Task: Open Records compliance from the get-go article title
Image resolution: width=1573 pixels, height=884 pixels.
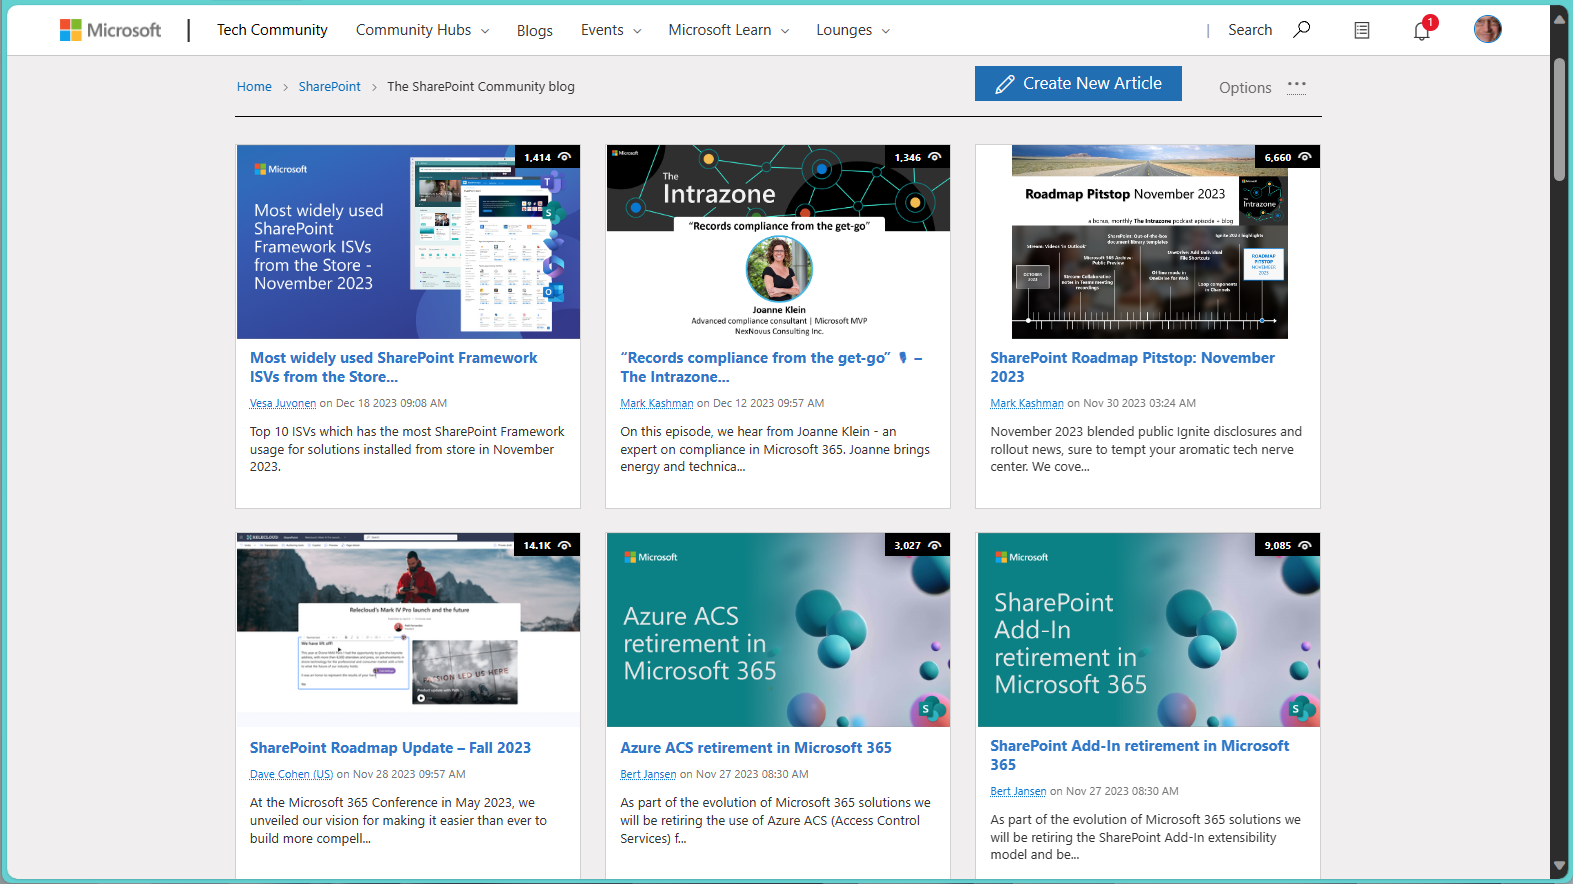Action: click(x=771, y=367)
